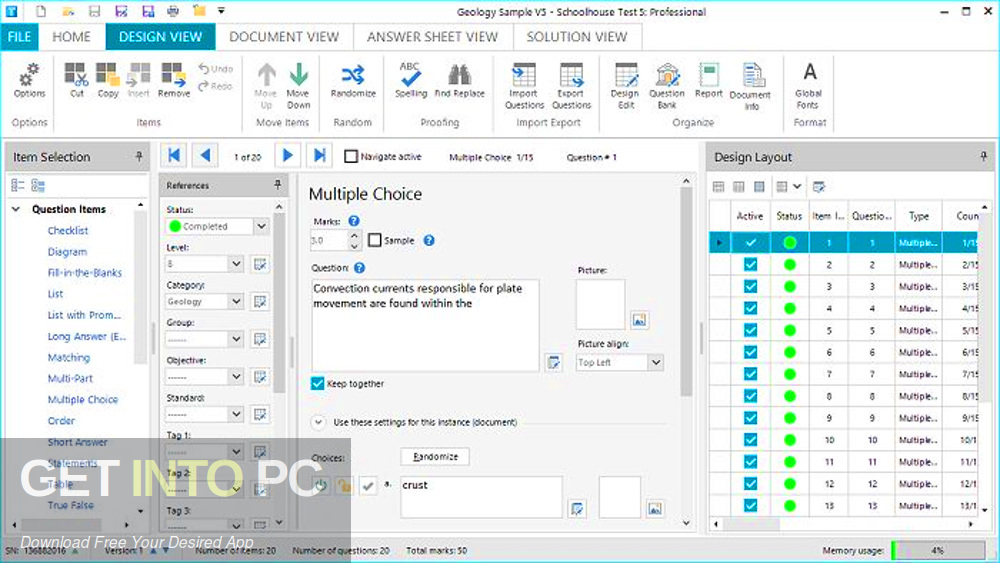Switch to SOLUTION VIEW tab
1000x563 pixels.
tap(577, 37)
